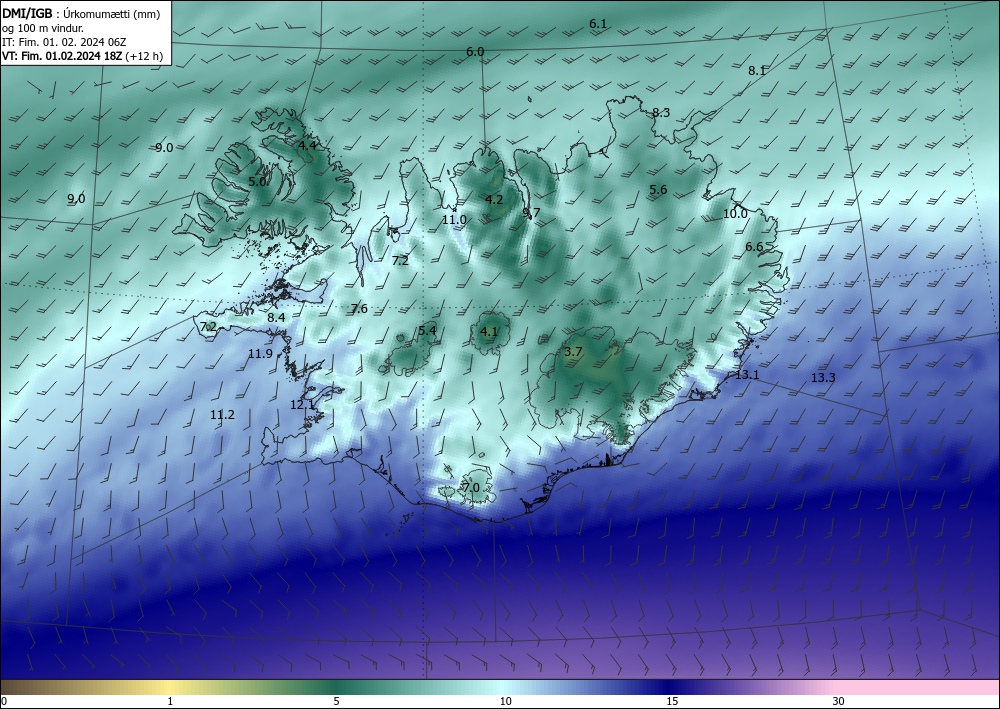
Task: Click the 7.6 value label
Action: coord(359,309)
